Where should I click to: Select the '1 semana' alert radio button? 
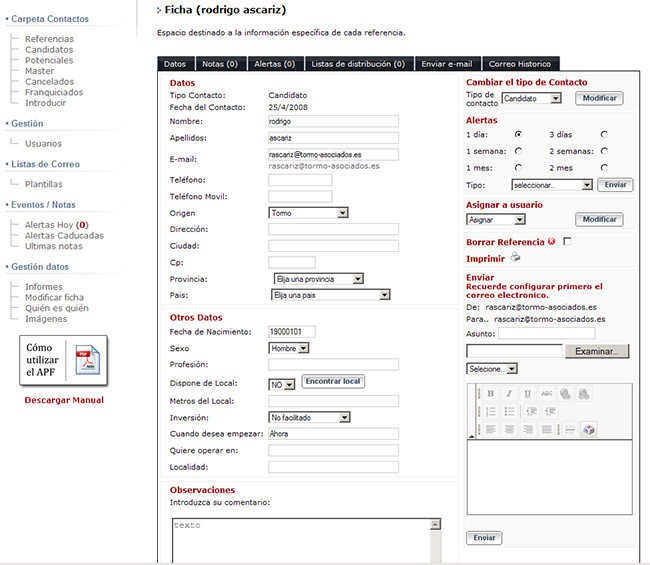(x=518, y=151)
